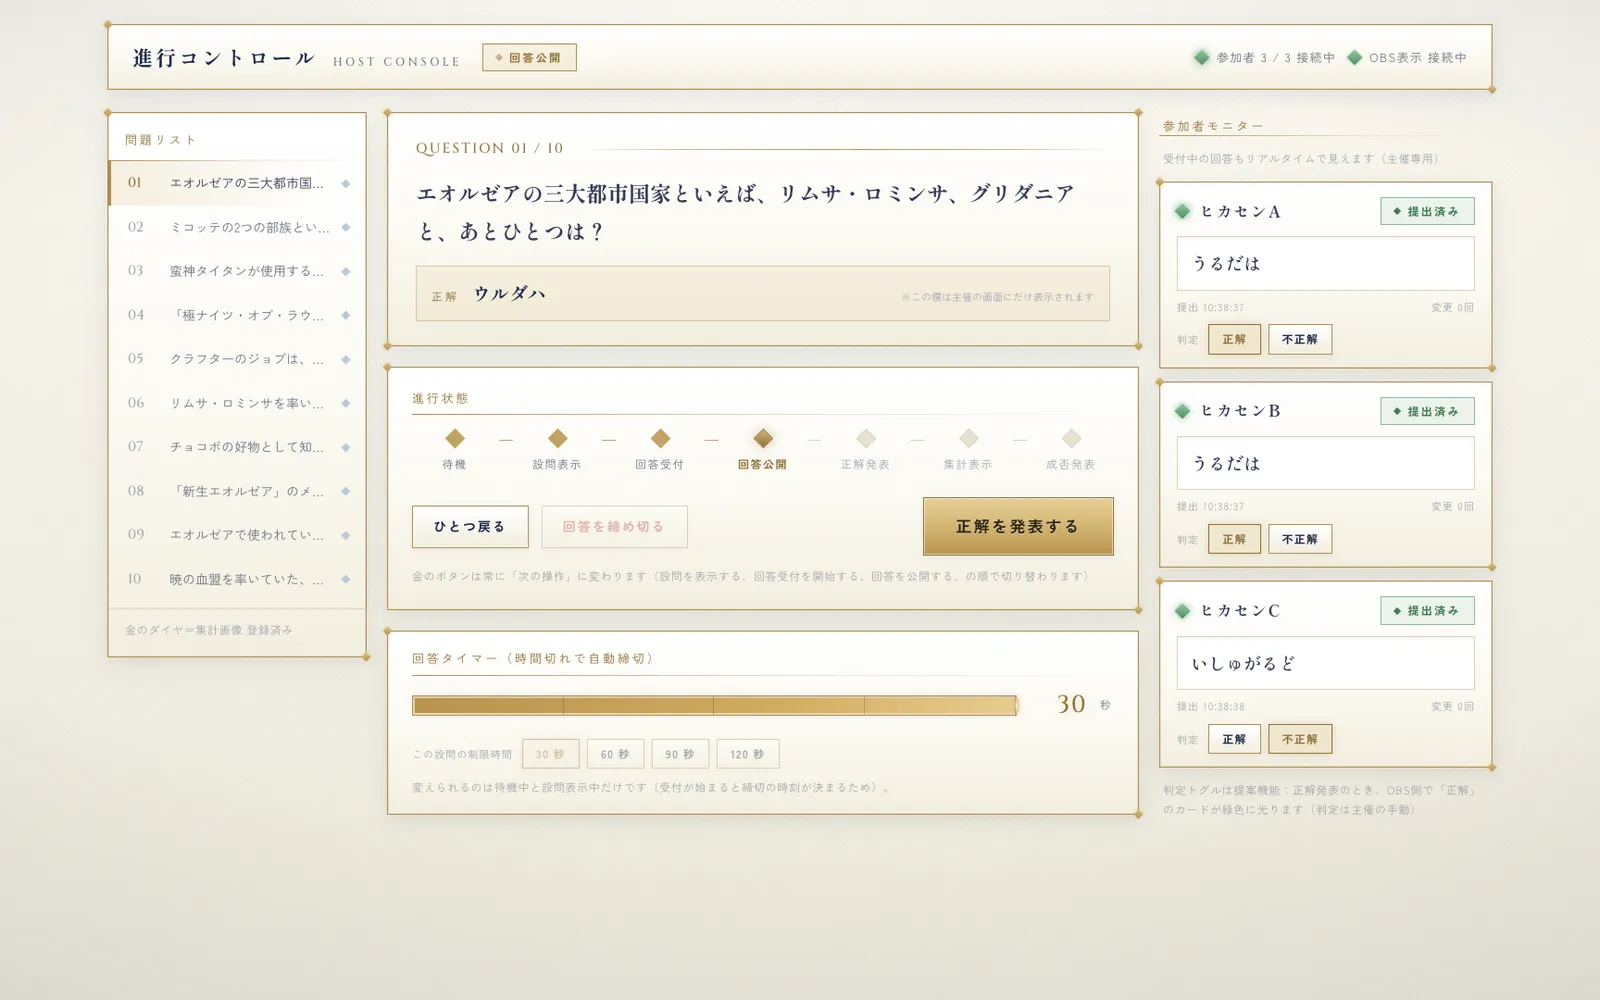Click the 集計表示 step diamond
This screenshot has width=1600, height=1000.
pos(968,438)
